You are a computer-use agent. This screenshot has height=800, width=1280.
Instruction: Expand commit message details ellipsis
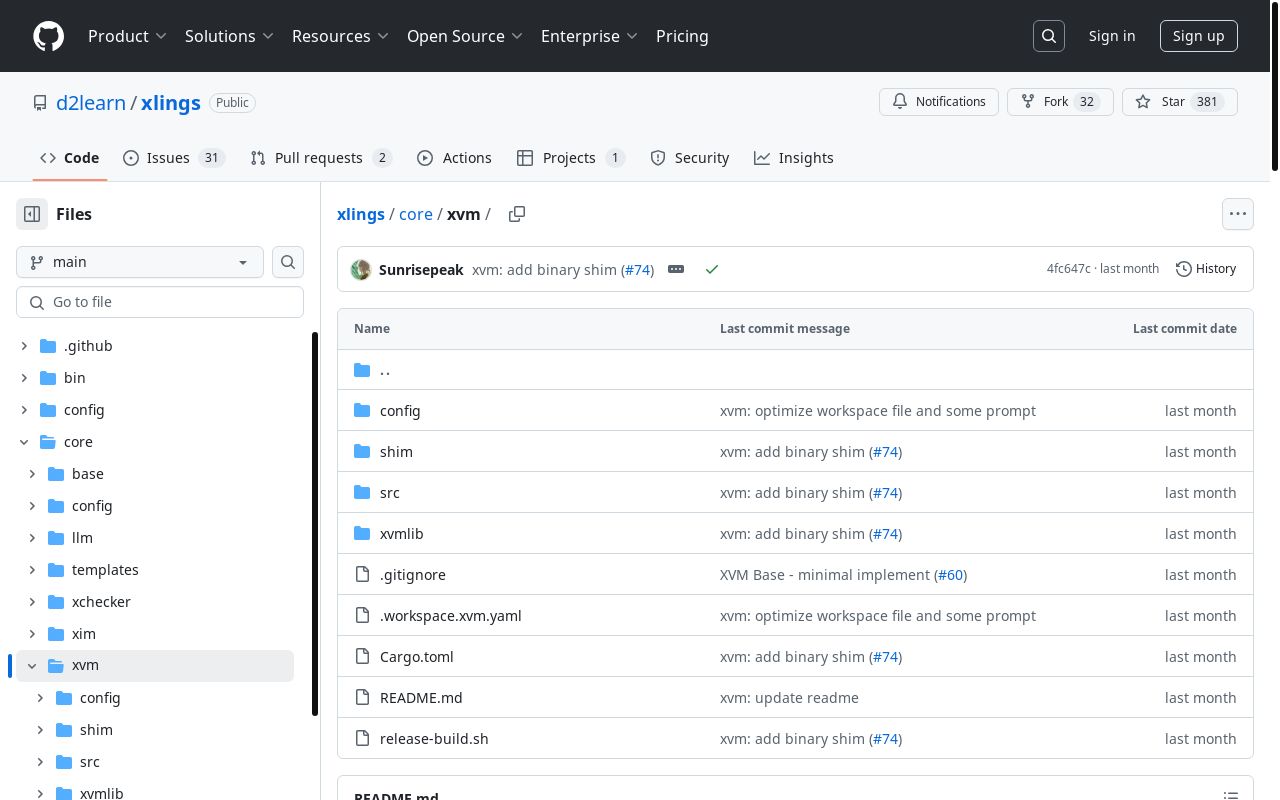click(676, 269)
